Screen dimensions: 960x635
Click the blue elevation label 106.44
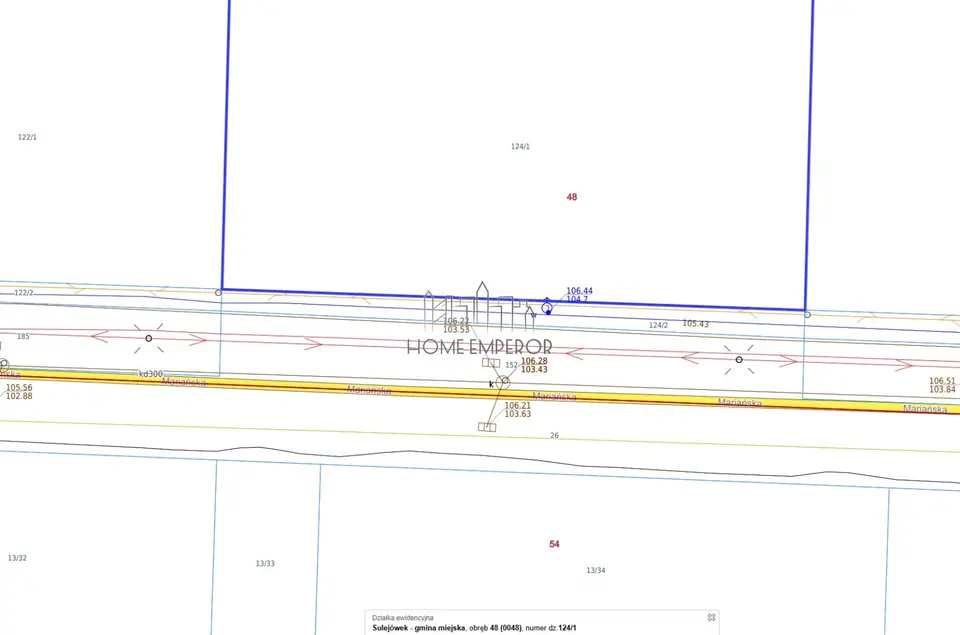[579, 291]
